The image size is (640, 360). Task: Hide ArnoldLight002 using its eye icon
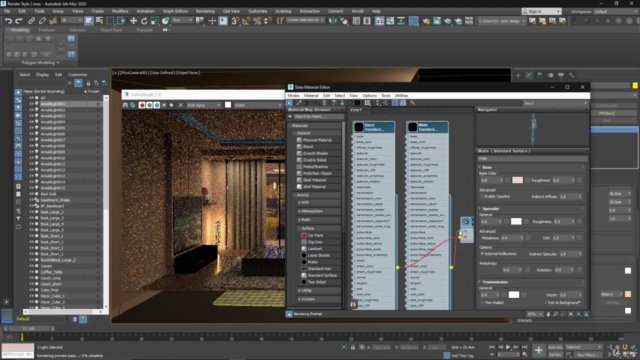(x=31, y=110)
